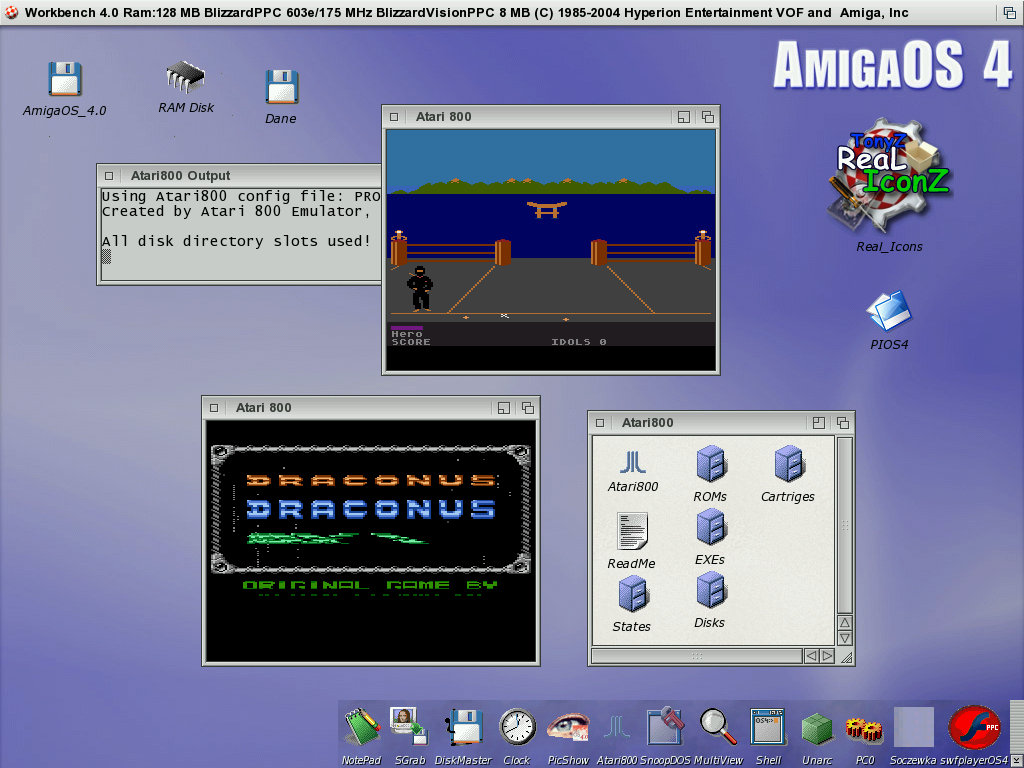Launch DiskMaster from the dock

click(x=464, y=727)
